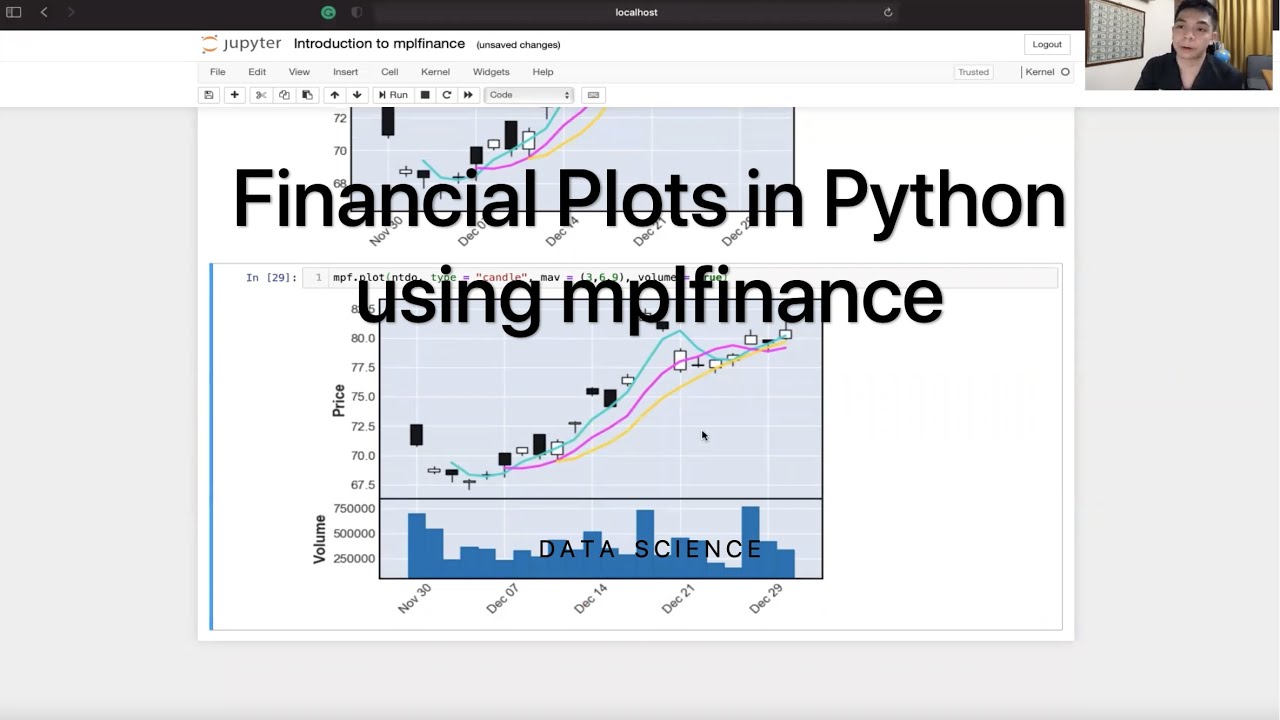The image size is (1280, 720).
Task: Click the kernel idle circle indicator
Action: [1065, 72]
